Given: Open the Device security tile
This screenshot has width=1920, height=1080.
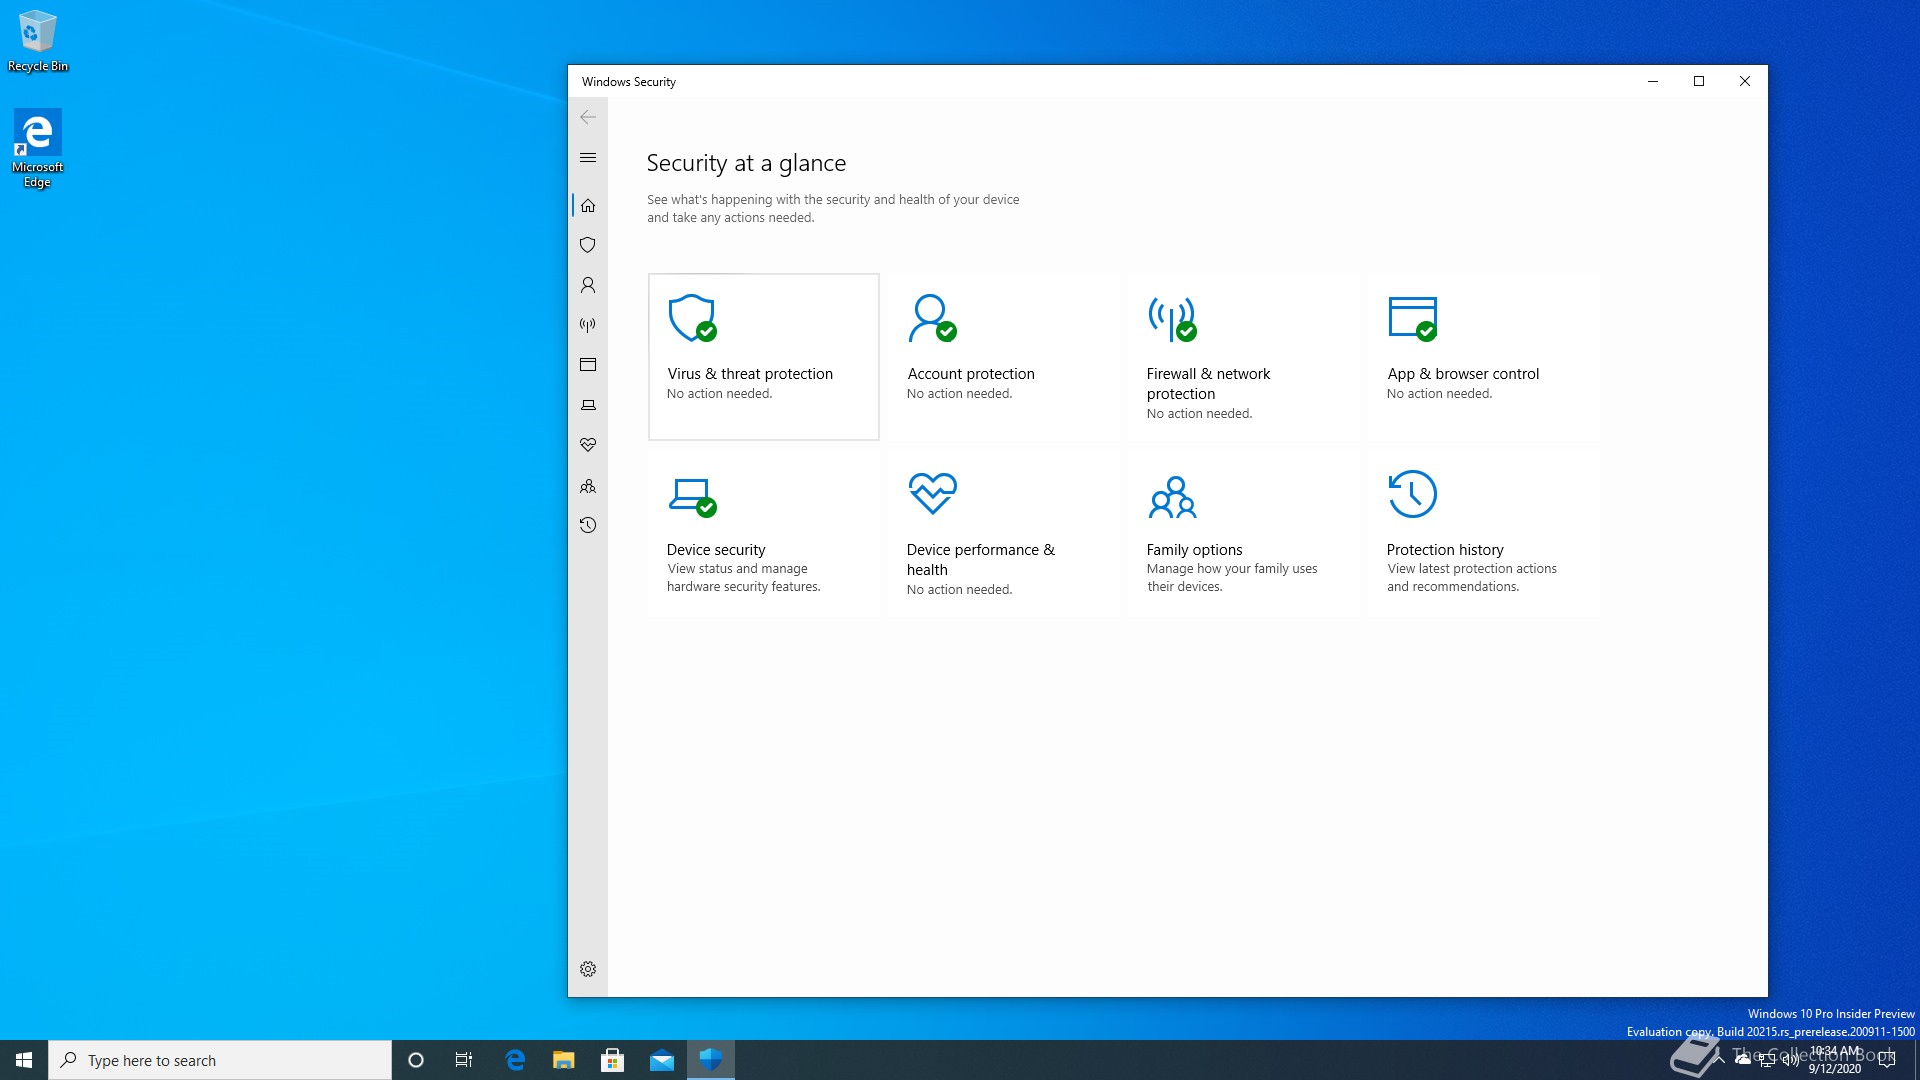Looking at the screenshot, I should pos(764,532).
